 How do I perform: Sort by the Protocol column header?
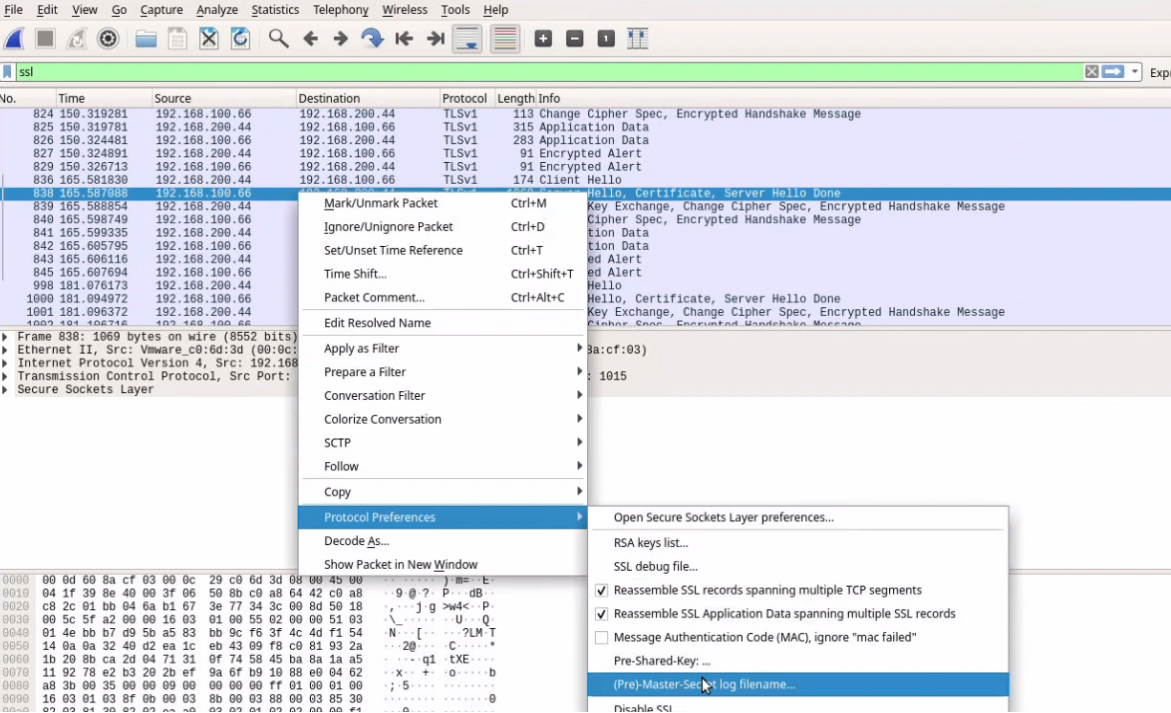pyautogui.click(x=465, y=99)
